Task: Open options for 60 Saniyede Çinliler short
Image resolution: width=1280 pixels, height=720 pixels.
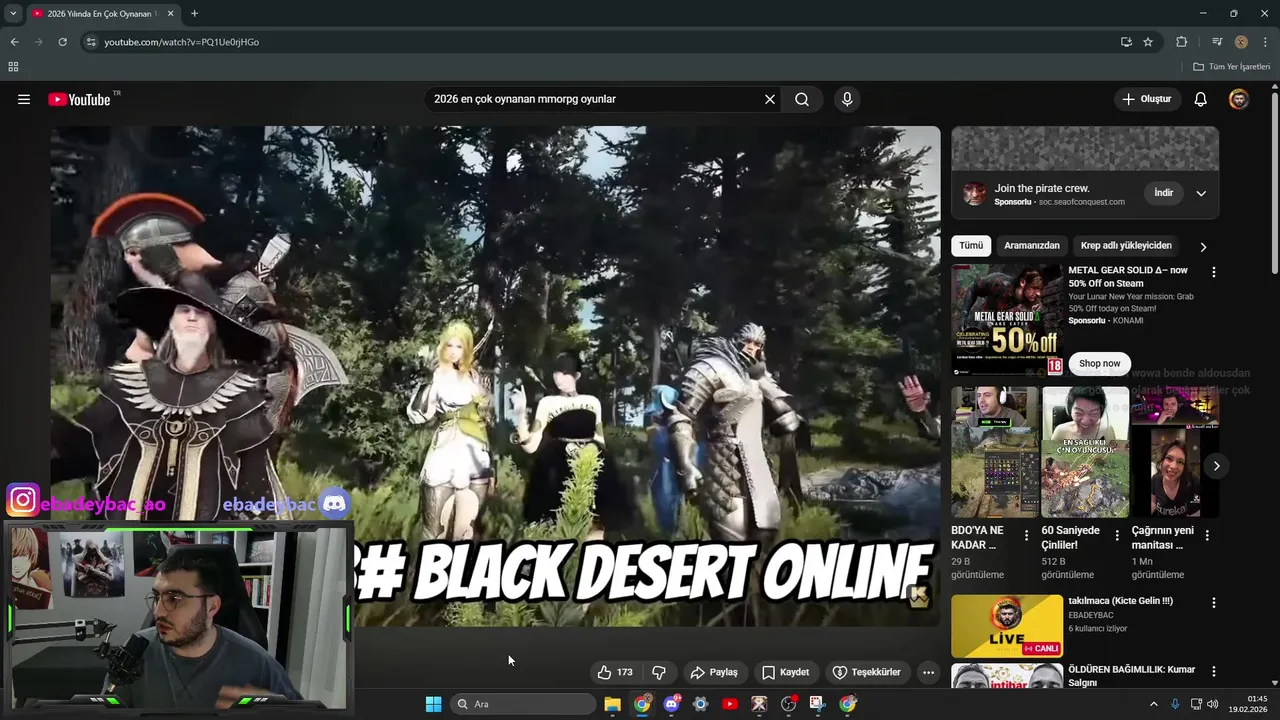Action: pos(1117,536)
